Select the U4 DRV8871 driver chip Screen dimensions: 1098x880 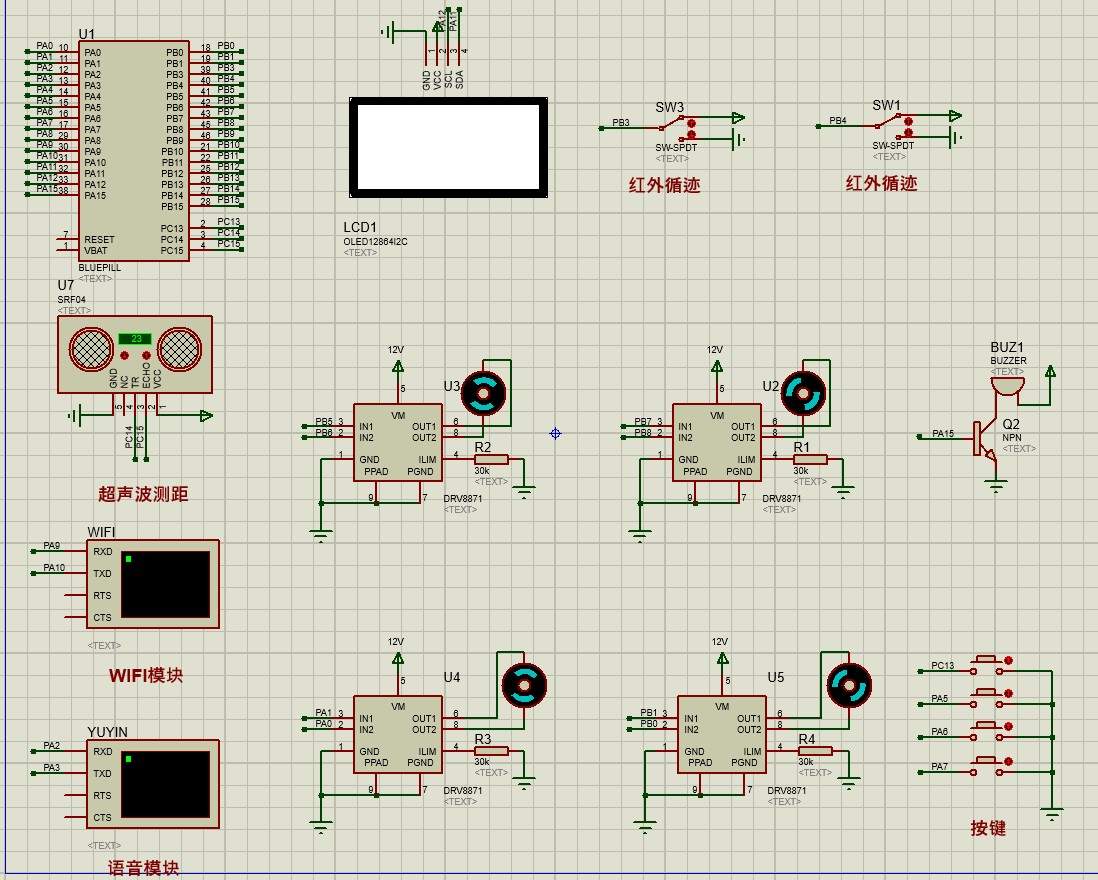(x=398, y=734)
